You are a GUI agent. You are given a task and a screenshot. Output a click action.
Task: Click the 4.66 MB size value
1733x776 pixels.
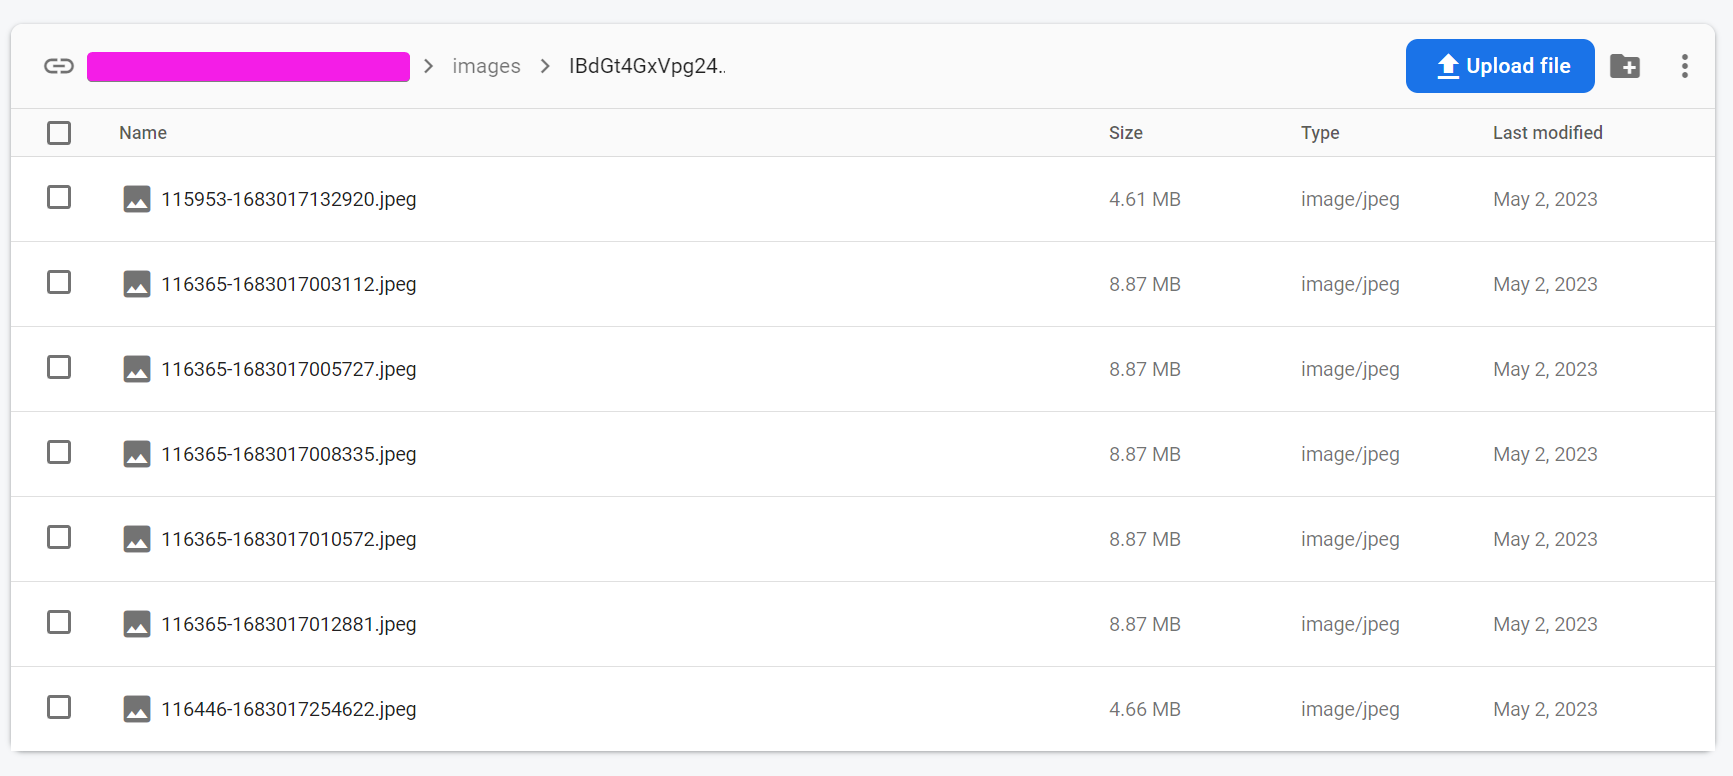pos(1145,709)
